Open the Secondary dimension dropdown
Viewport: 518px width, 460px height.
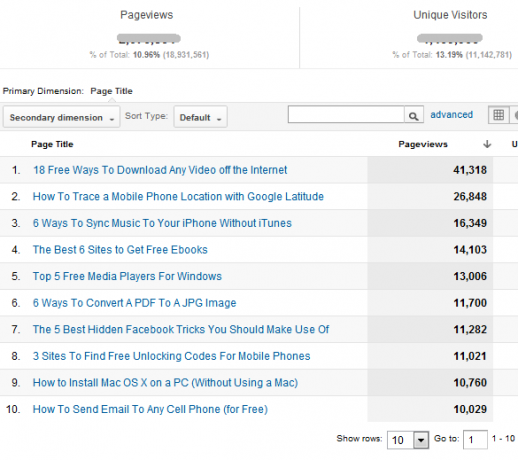(x=61, y=117)
